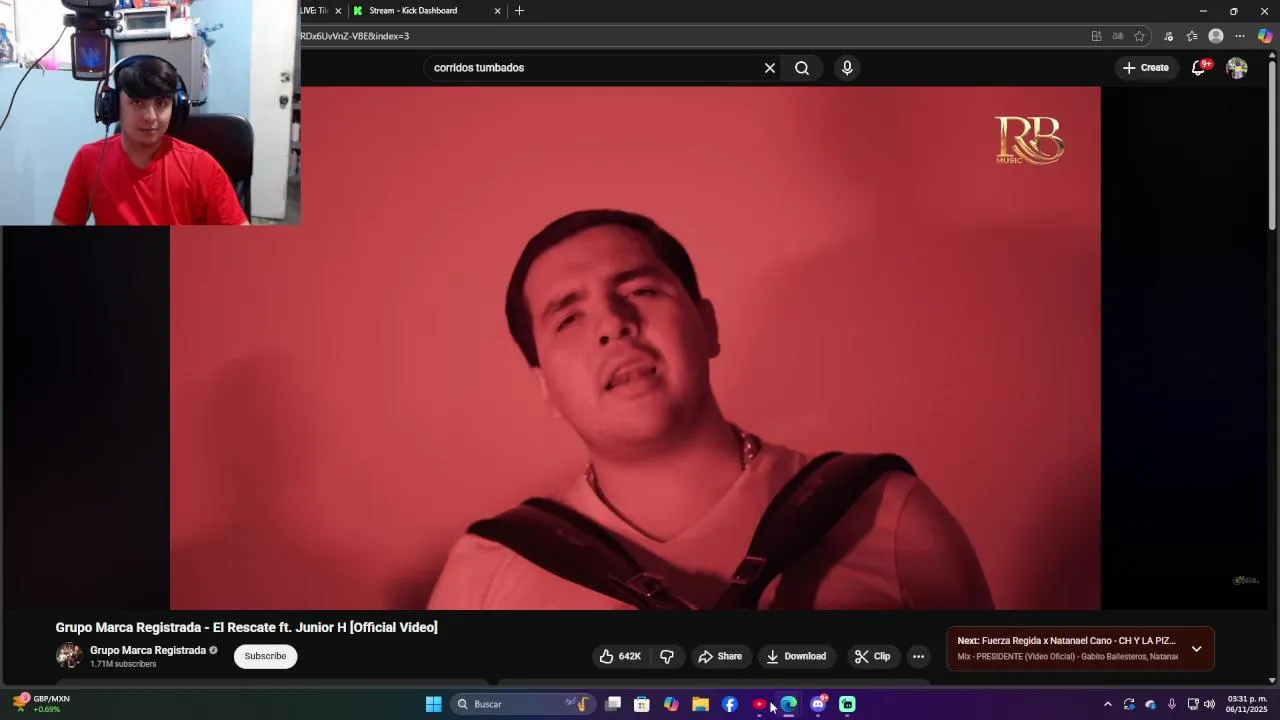Open the YouTube Create menu
1280x720 pixels.
1145,68
